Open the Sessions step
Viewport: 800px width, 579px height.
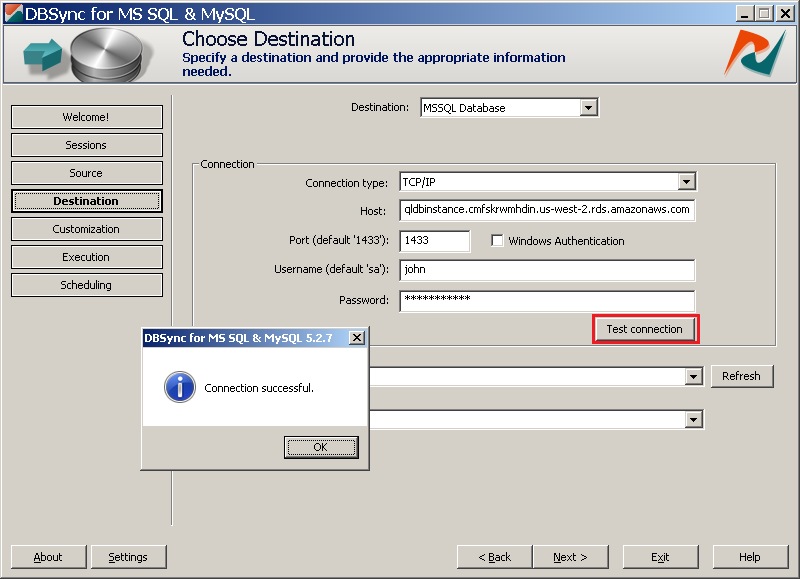[87, 145]
